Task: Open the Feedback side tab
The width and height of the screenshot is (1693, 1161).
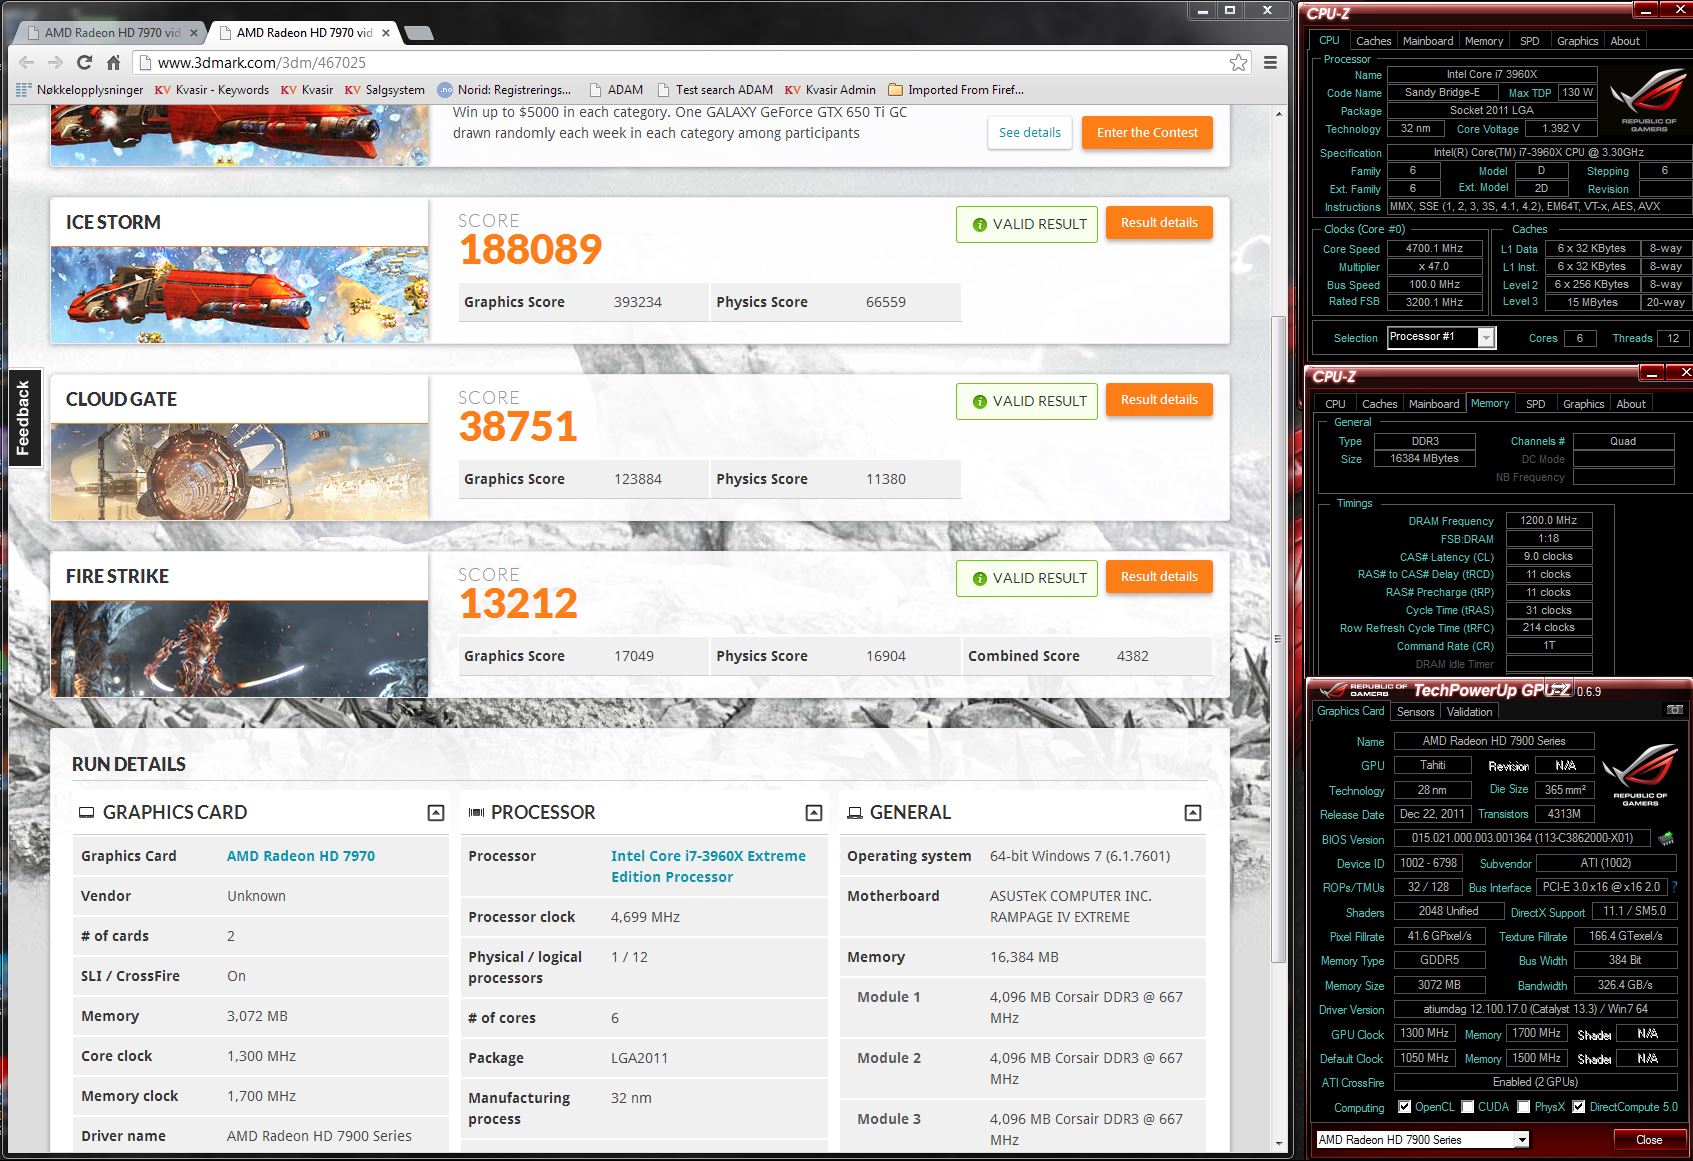Action: [24, 418]
